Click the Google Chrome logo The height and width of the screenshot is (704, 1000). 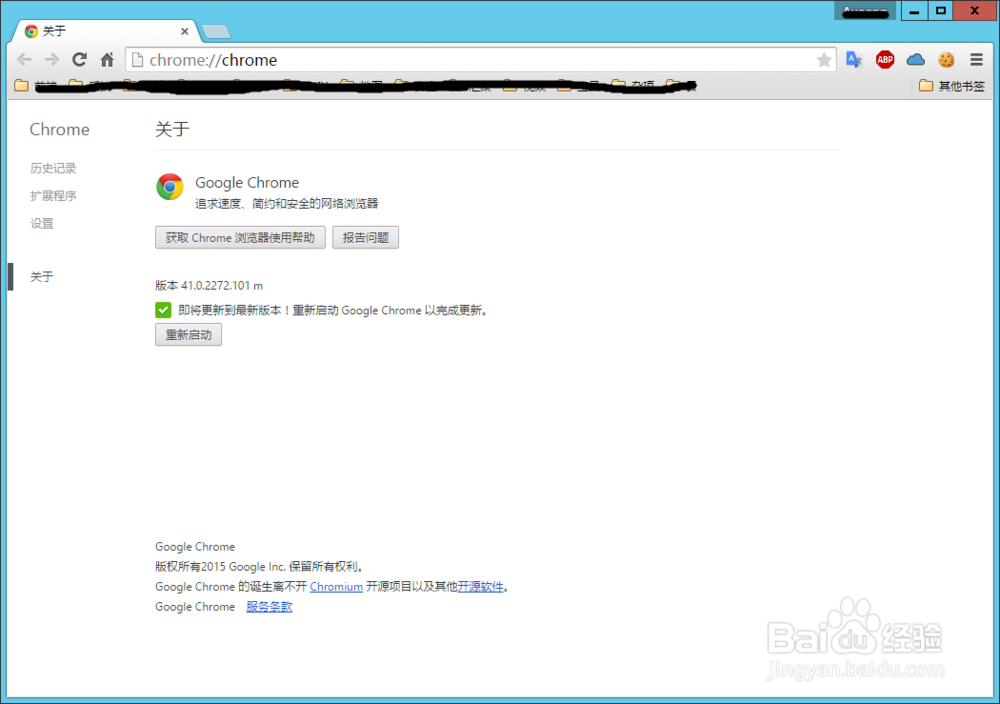[x=170, y=186]
